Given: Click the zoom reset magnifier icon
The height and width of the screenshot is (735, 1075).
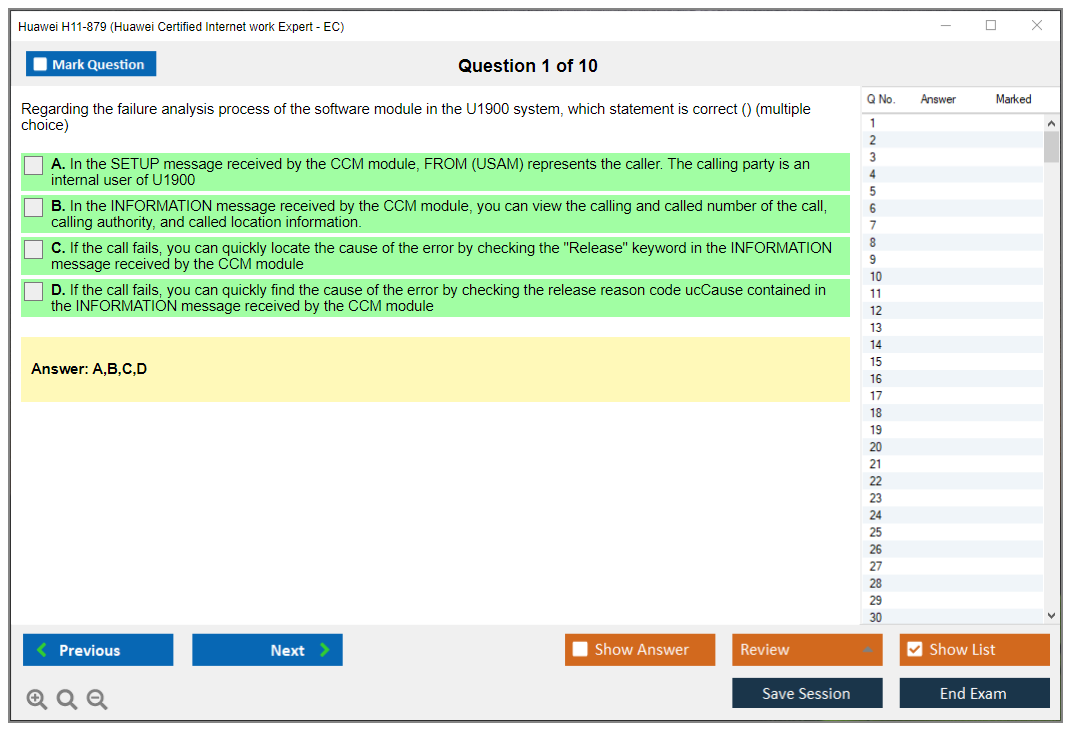Looking at the screenshot, I should (67, 700).
